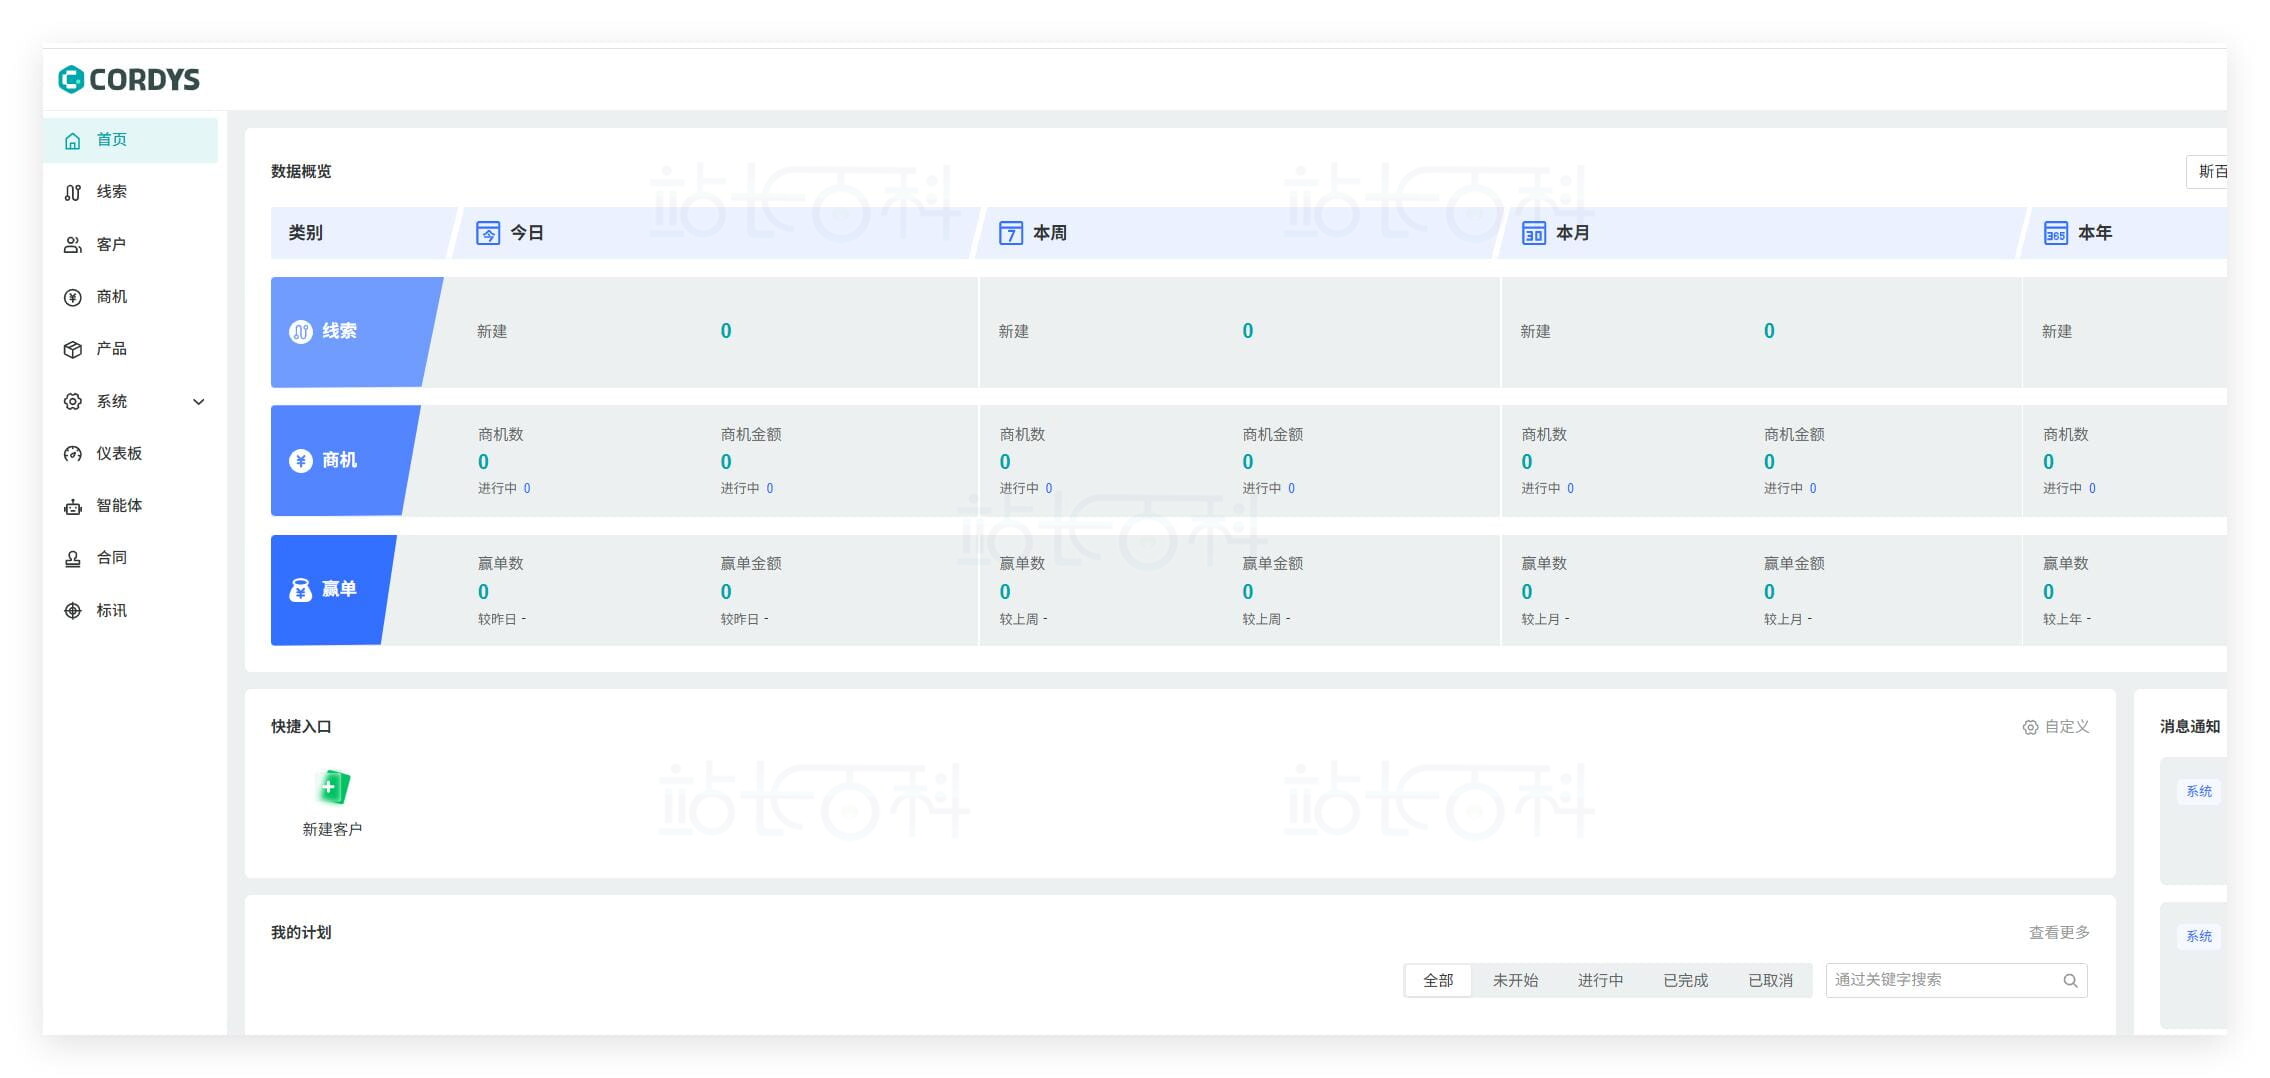The width and height of the screenshot is (2270, 1078).
Task: Switch to the 未开始 plan filter tab
Action: (x=1515, y=980)
